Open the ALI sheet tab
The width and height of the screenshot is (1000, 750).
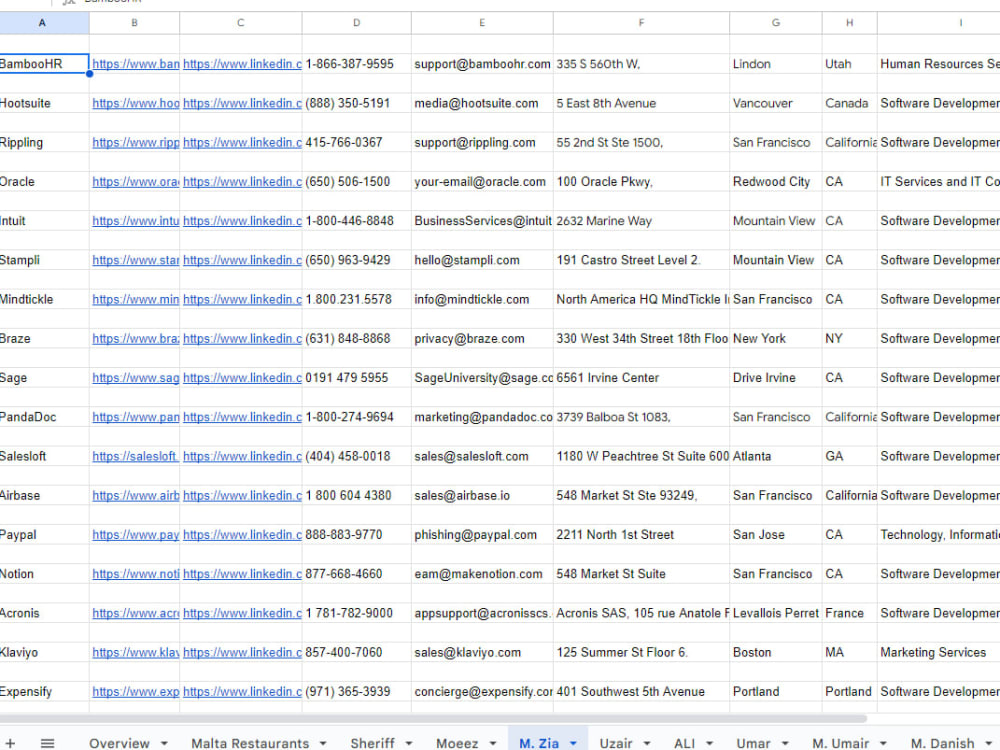(684, 743)
